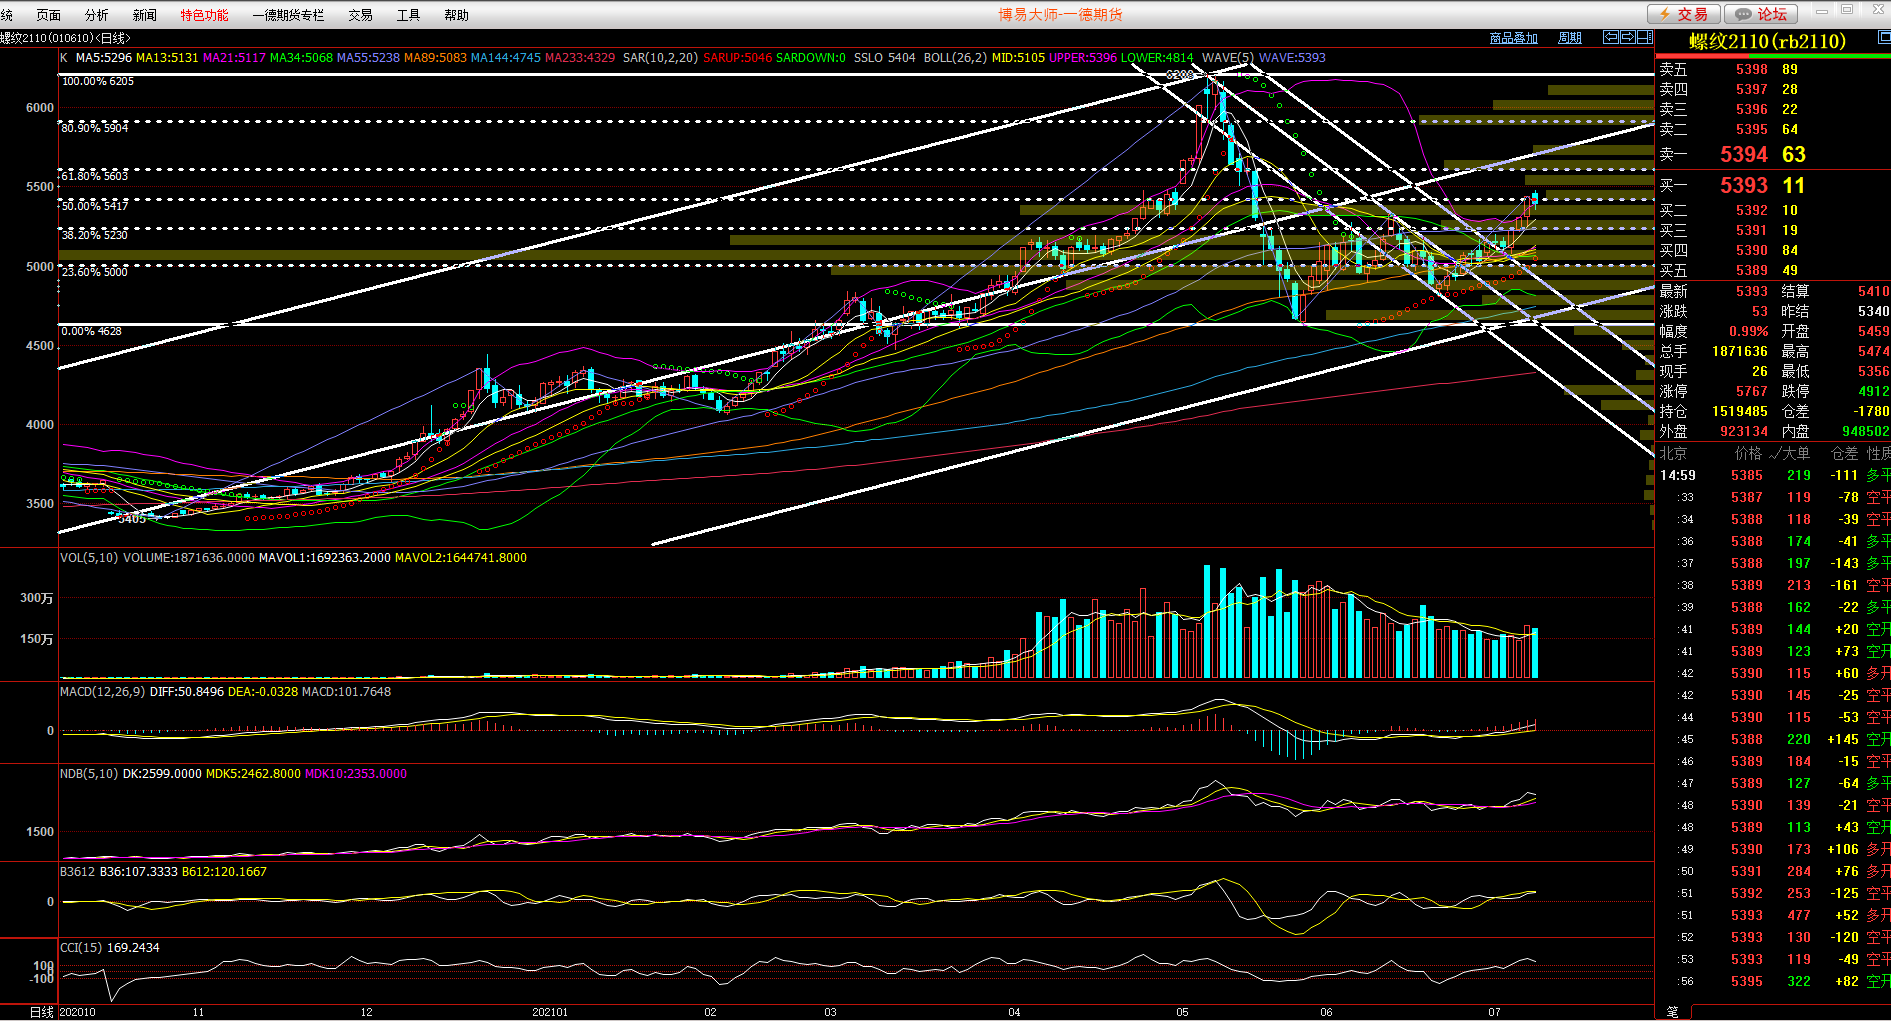
Task: Open the 交易 trading button
Action: pyautogui.click(x=1684, y=14)
